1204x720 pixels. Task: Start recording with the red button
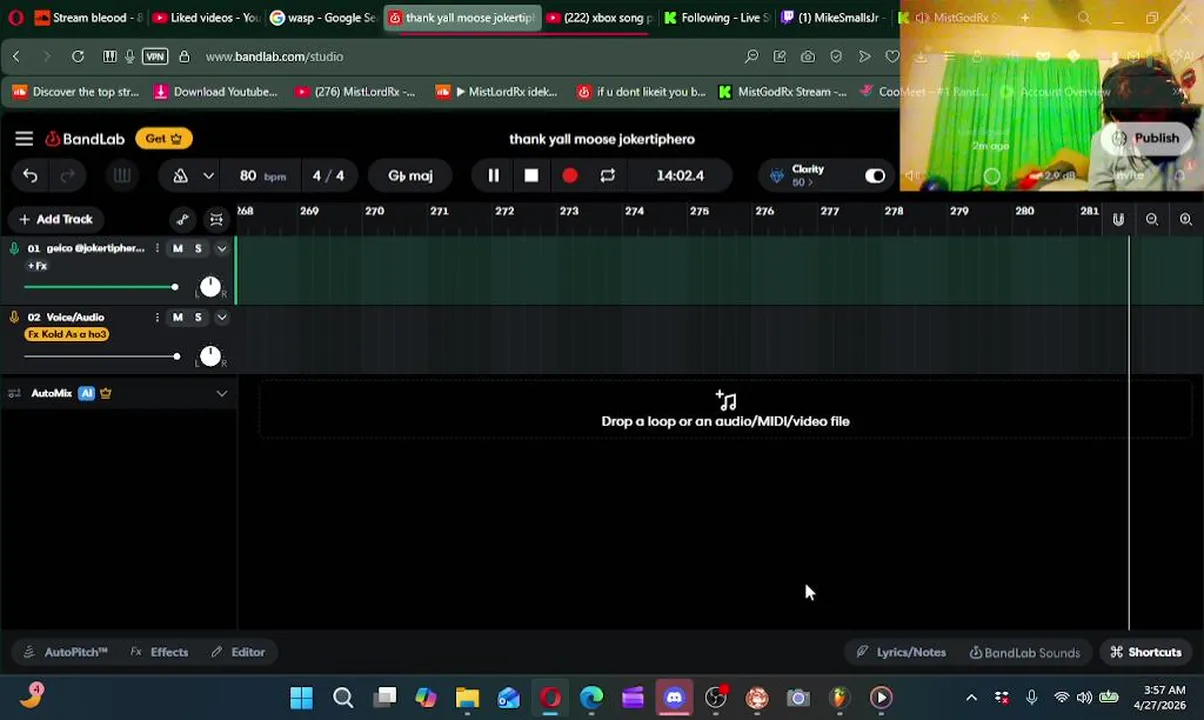point(569,176)
